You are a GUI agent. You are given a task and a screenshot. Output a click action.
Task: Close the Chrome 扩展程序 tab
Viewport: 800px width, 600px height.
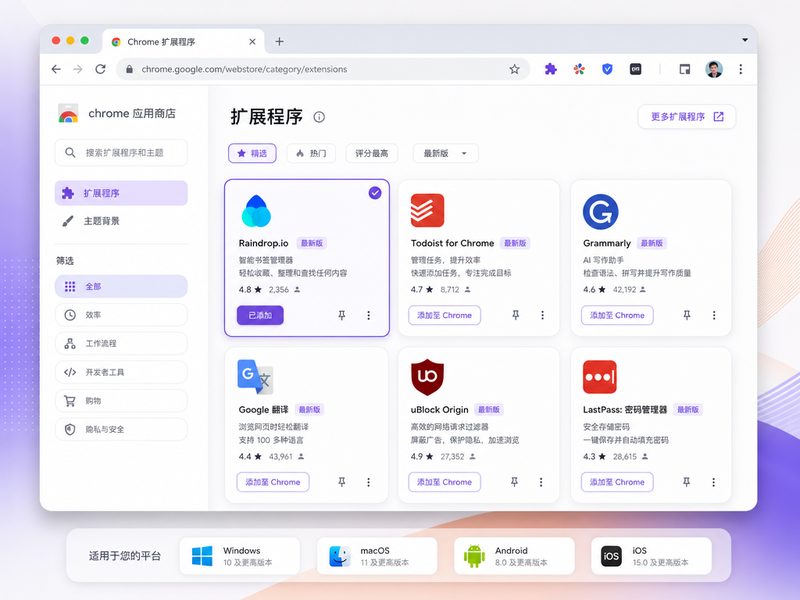click(252, 42)
